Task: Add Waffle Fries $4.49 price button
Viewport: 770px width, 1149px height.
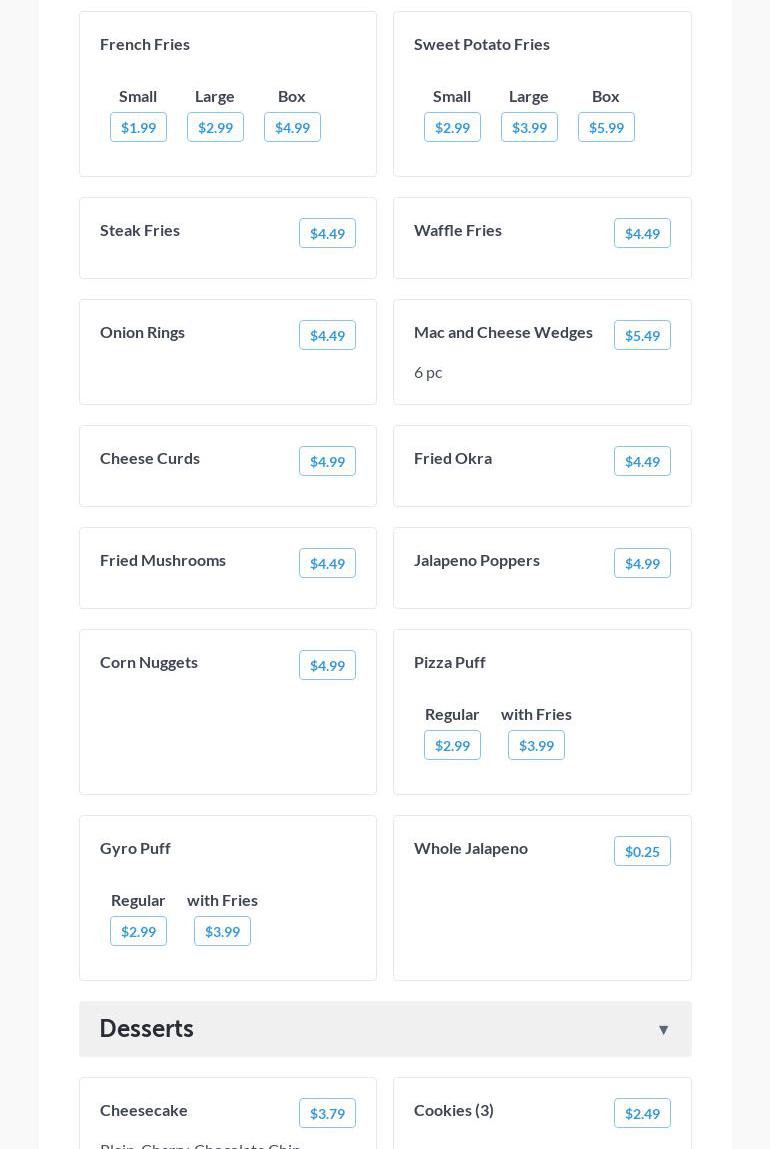Action: pos(642,233)
